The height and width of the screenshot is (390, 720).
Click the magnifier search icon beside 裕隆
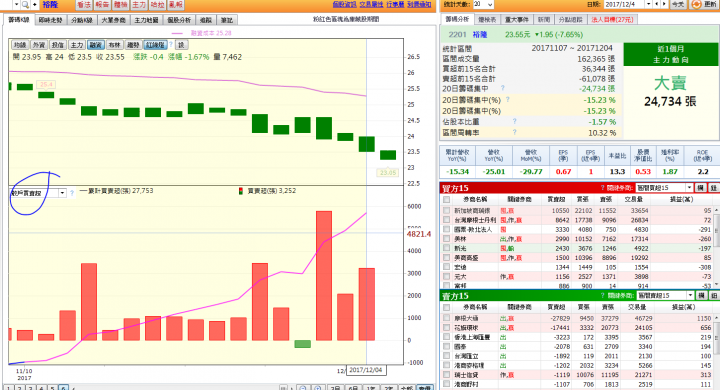coord(25,5)
